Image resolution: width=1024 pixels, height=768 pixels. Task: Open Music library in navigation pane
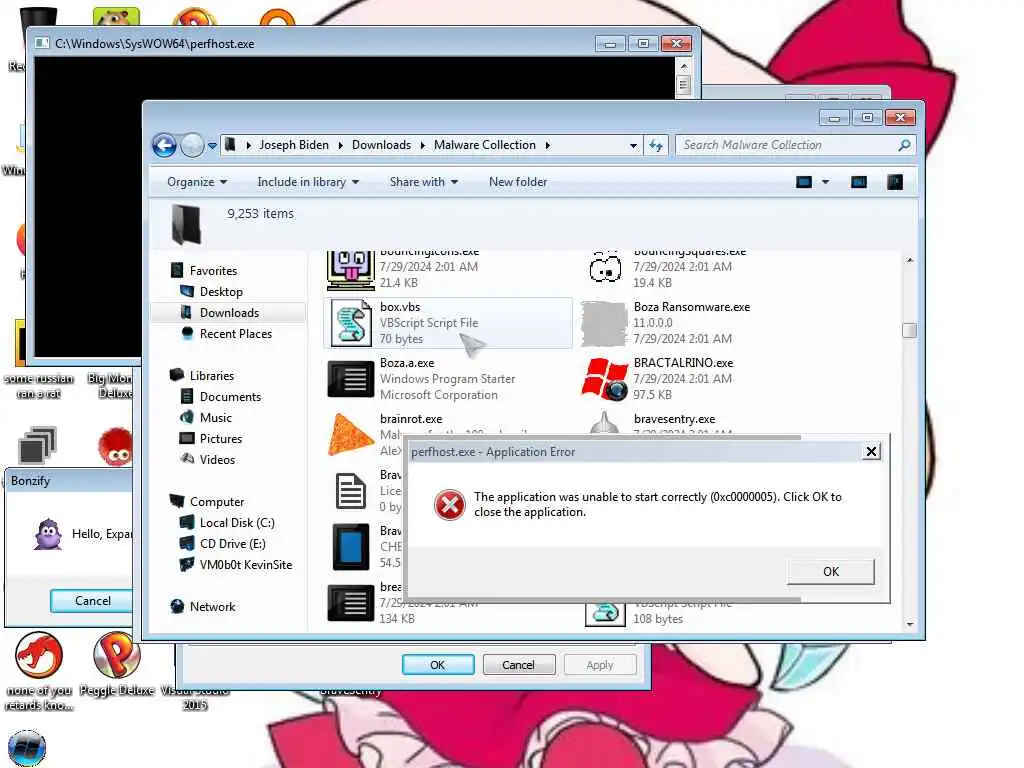click(216, 417)
